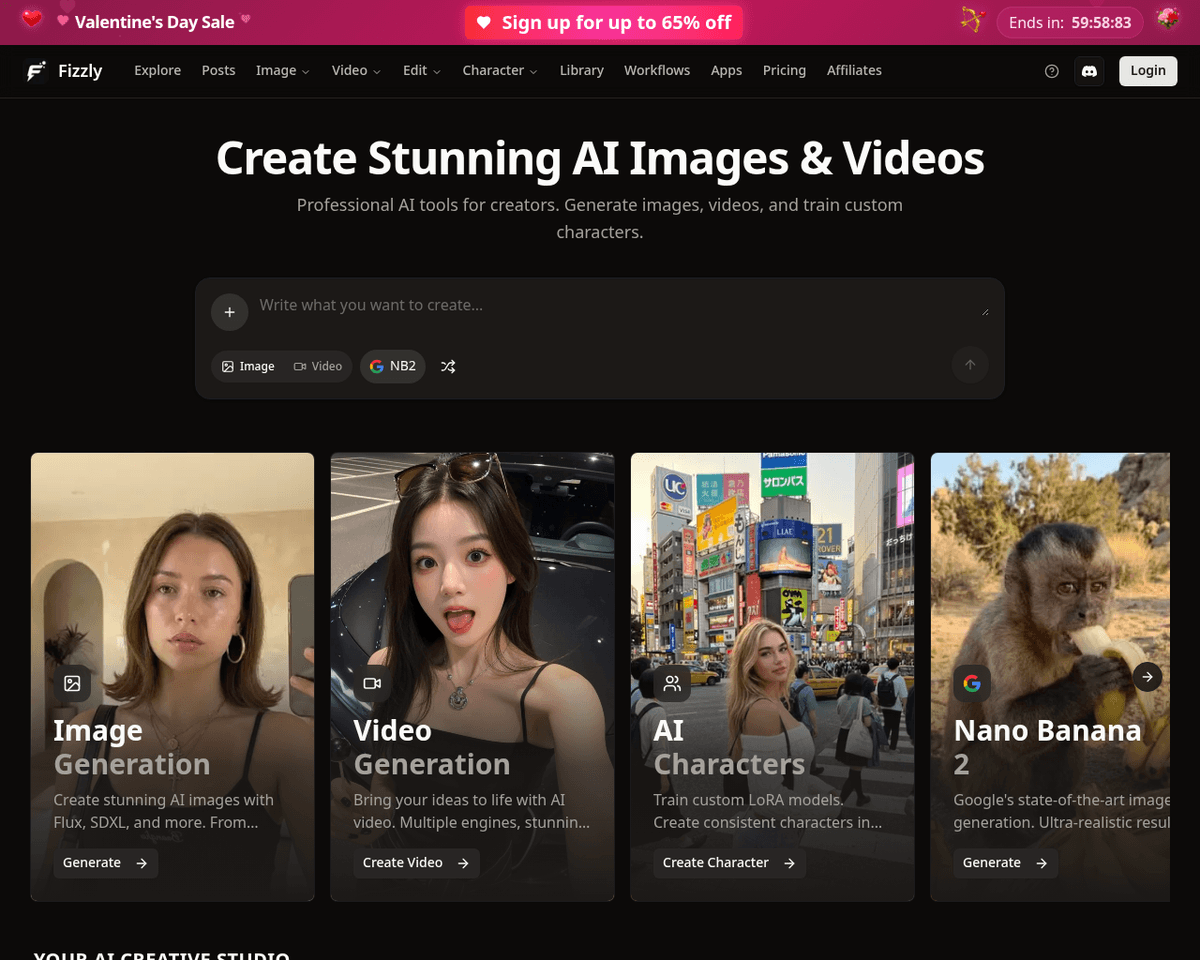Expand the Edit navigation dropdown
This screenshot has height=960, width=1200.
click(421, 71)
